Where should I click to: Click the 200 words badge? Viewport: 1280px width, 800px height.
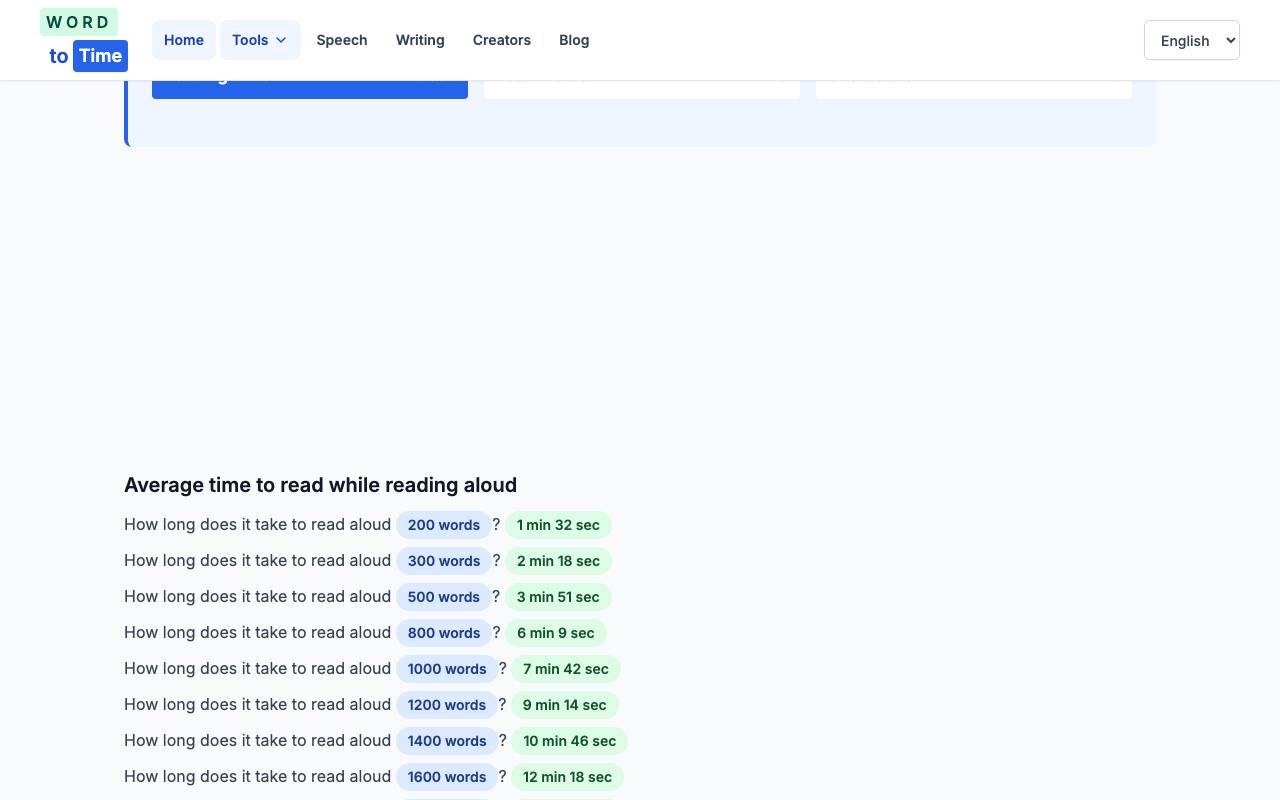tap(444, 525)
